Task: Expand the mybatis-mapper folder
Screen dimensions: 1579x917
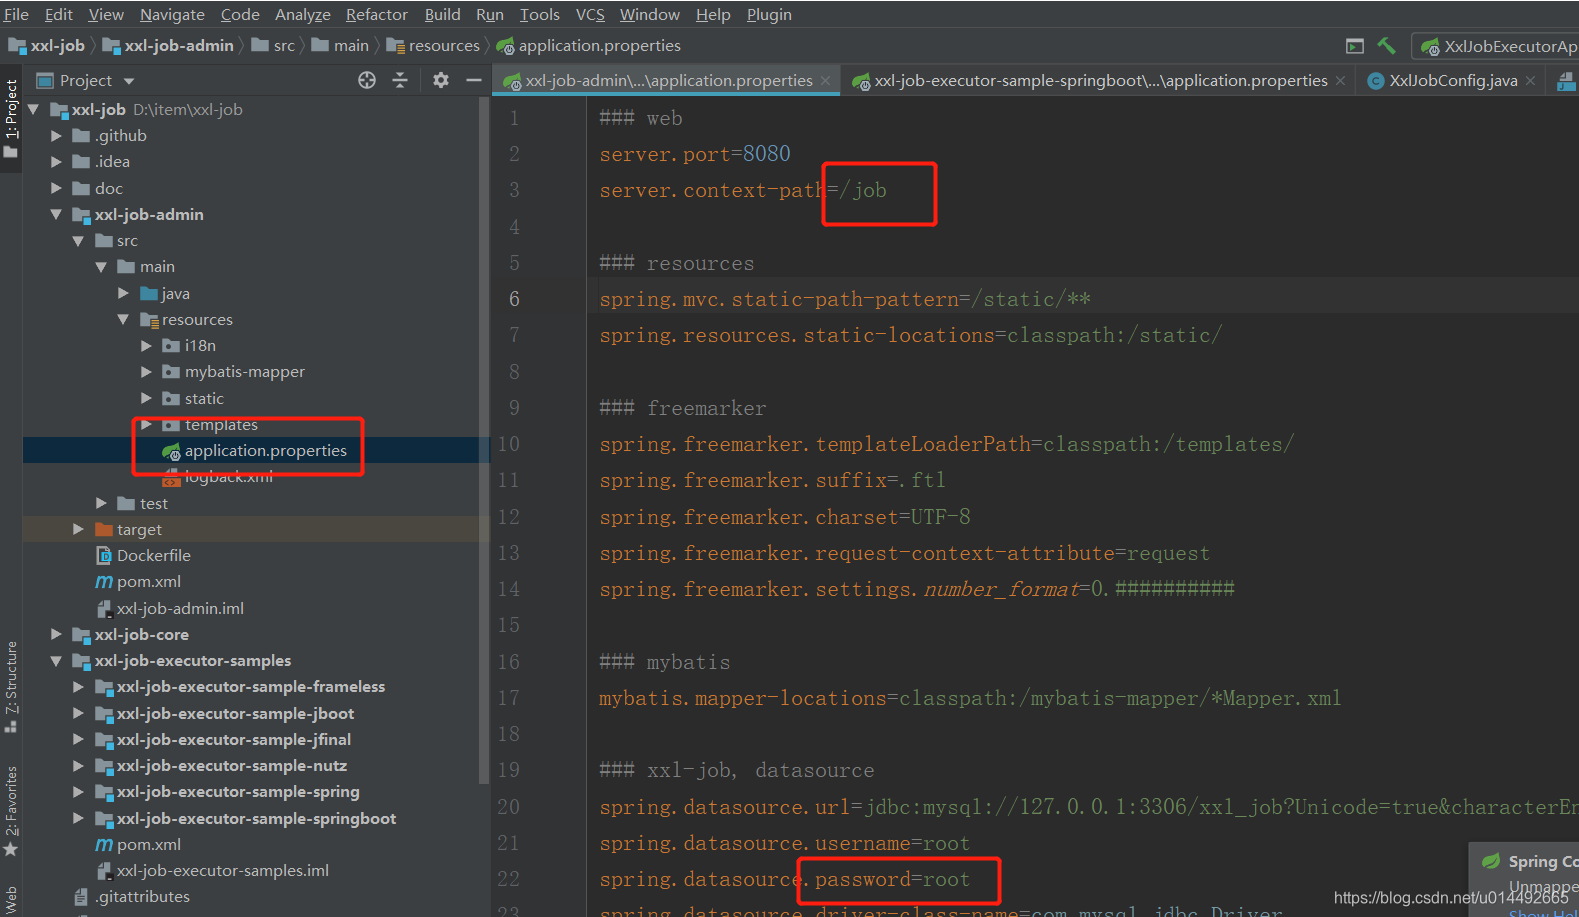Action: point(146,372)
